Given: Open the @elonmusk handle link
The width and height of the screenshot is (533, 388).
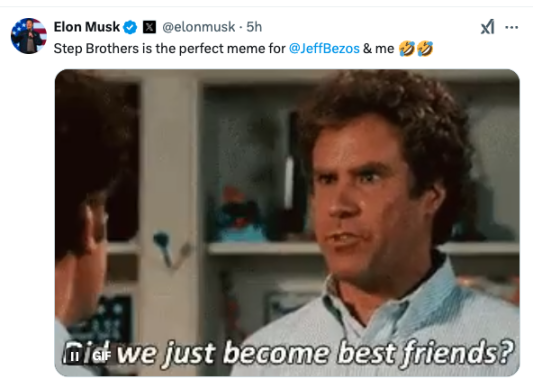Looking at the screenshot, I should (x=199, y=27).
